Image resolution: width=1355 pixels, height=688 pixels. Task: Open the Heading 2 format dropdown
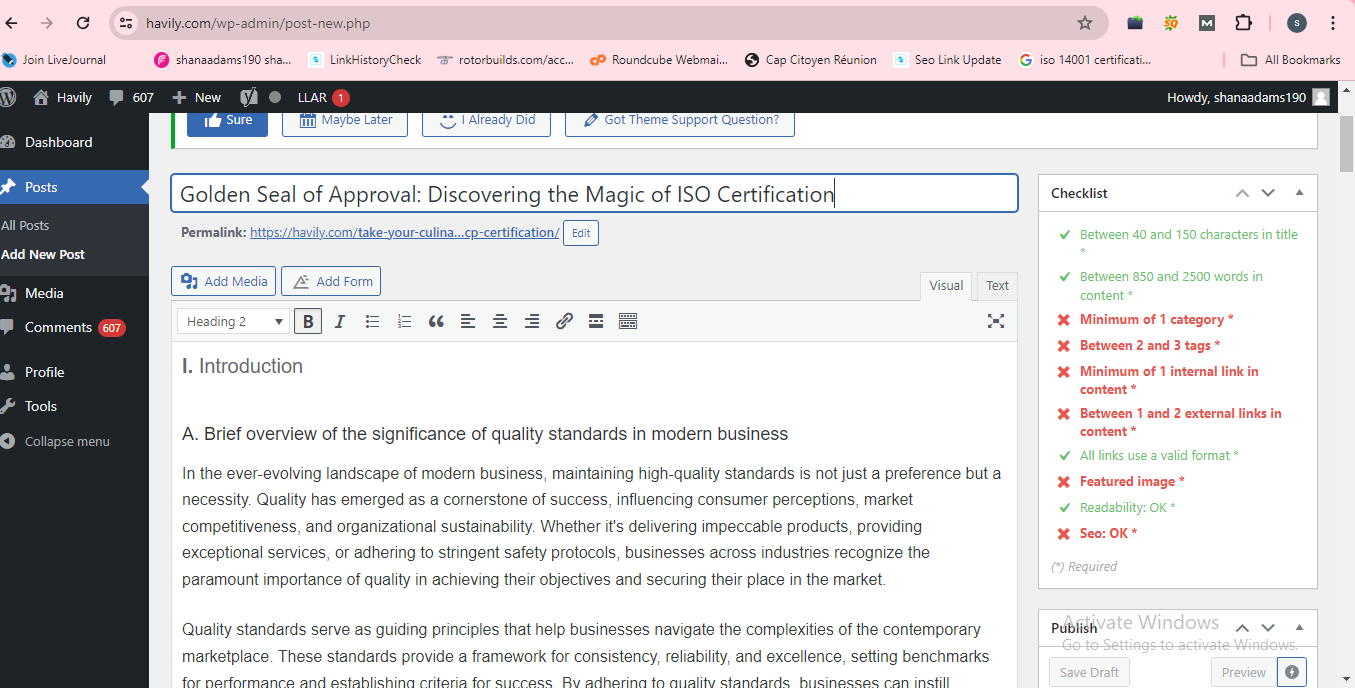pyautogui.click(x=234, y=321)
